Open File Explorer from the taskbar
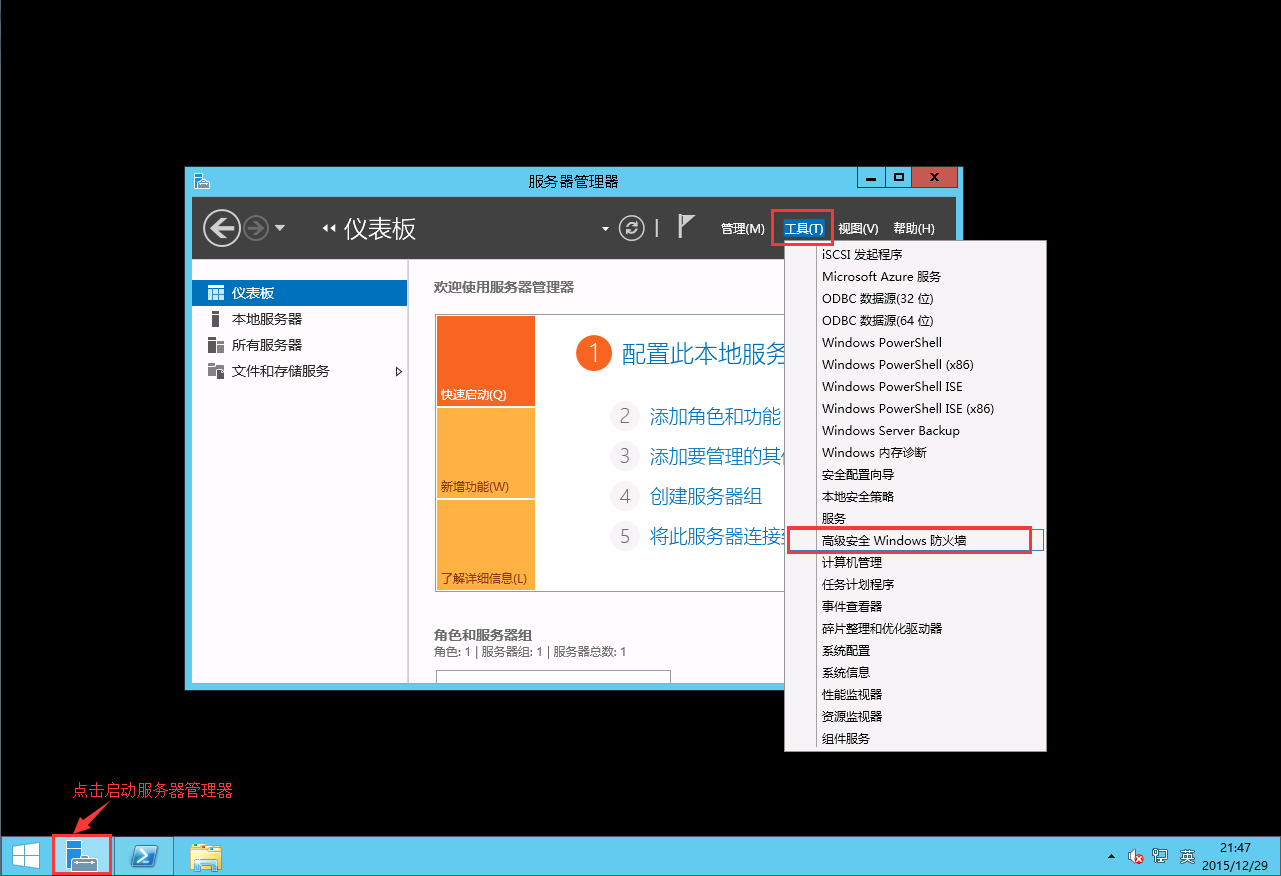 pyautogui.click(x=205, y=856)
